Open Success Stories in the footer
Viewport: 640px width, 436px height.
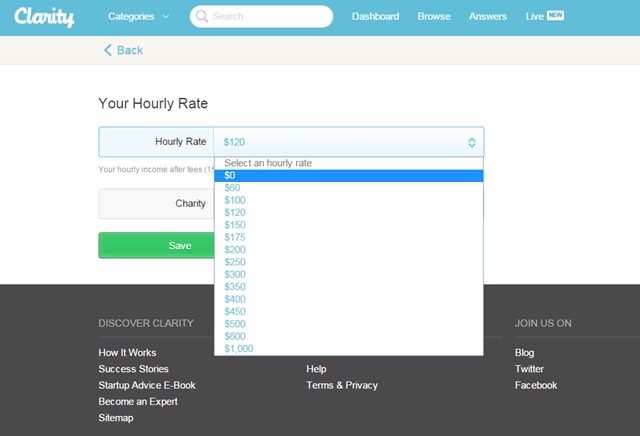[x=133, y=369]
